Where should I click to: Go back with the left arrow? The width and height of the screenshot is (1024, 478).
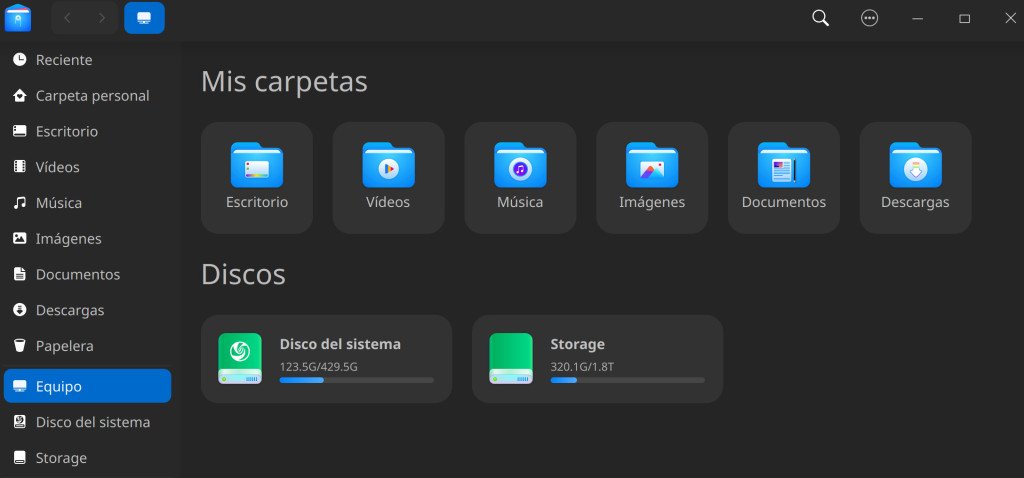tap(67, 18)
